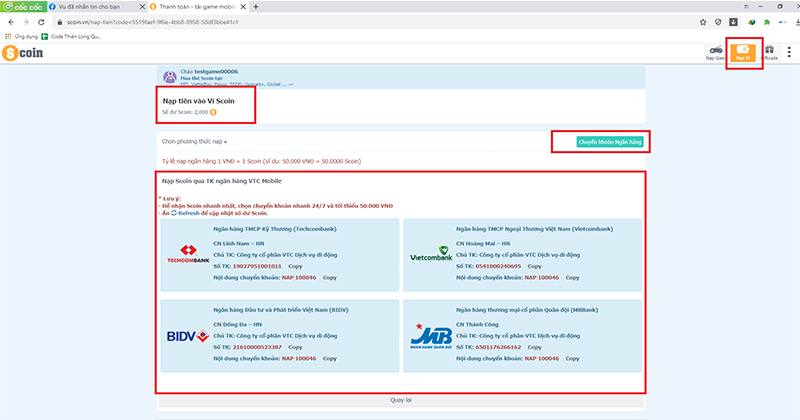Click the browser forward arrow
This screenshot has height=420, width=800.
[26, 22]
